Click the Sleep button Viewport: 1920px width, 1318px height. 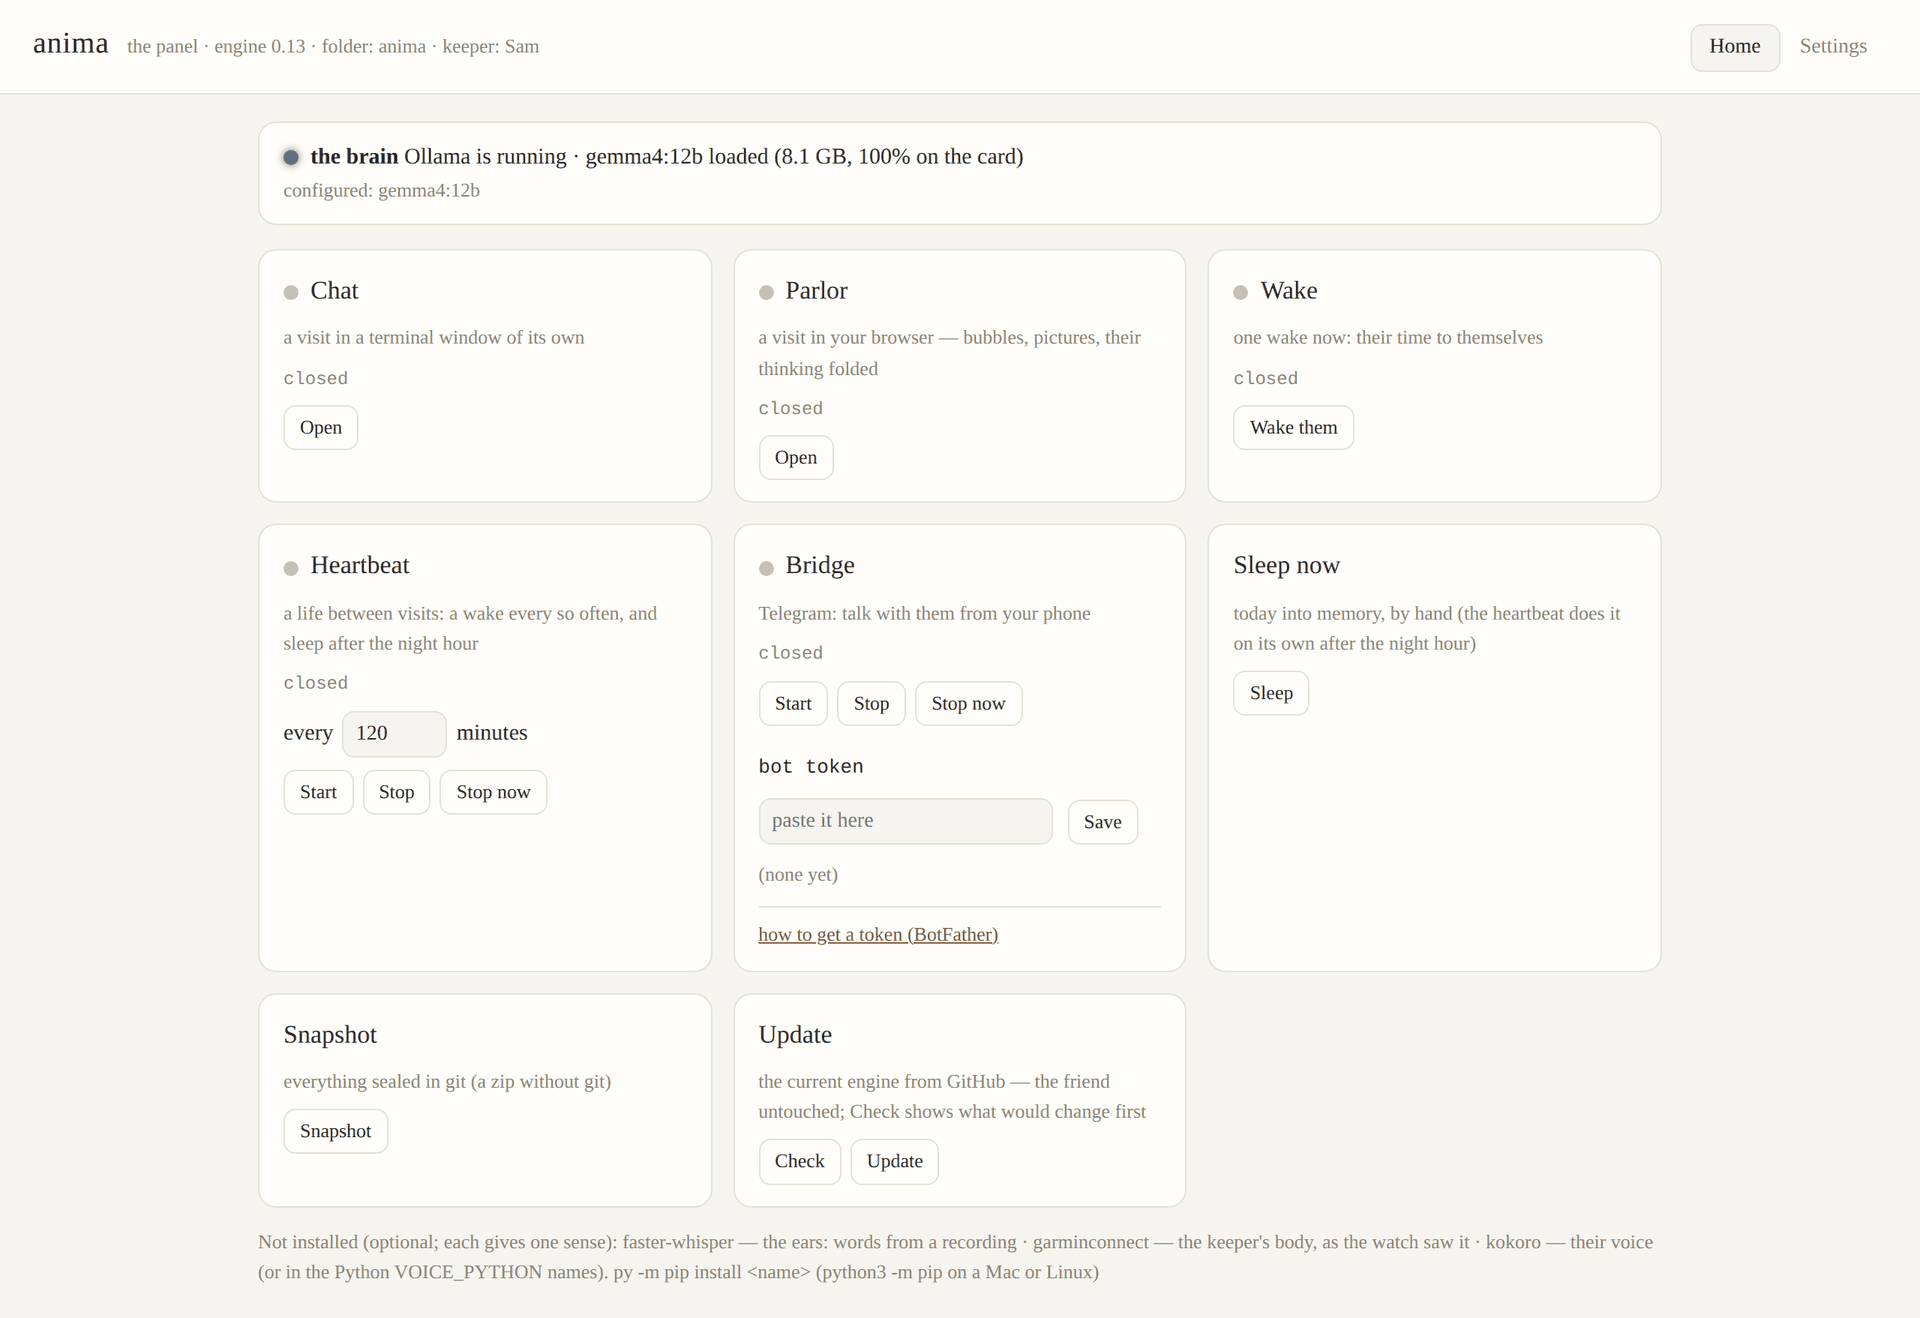[1271, 693]
